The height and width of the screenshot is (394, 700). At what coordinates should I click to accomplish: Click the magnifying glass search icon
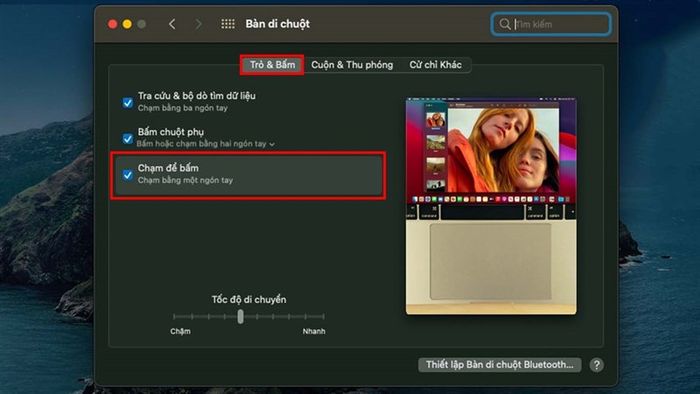point(504,24)
